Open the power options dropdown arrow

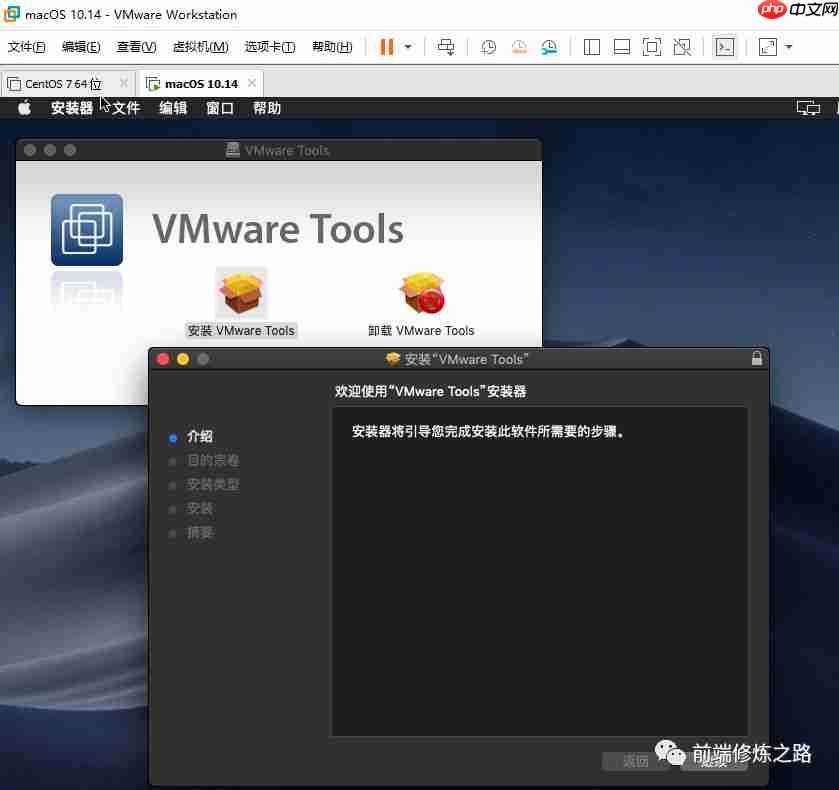click(408, 47)
